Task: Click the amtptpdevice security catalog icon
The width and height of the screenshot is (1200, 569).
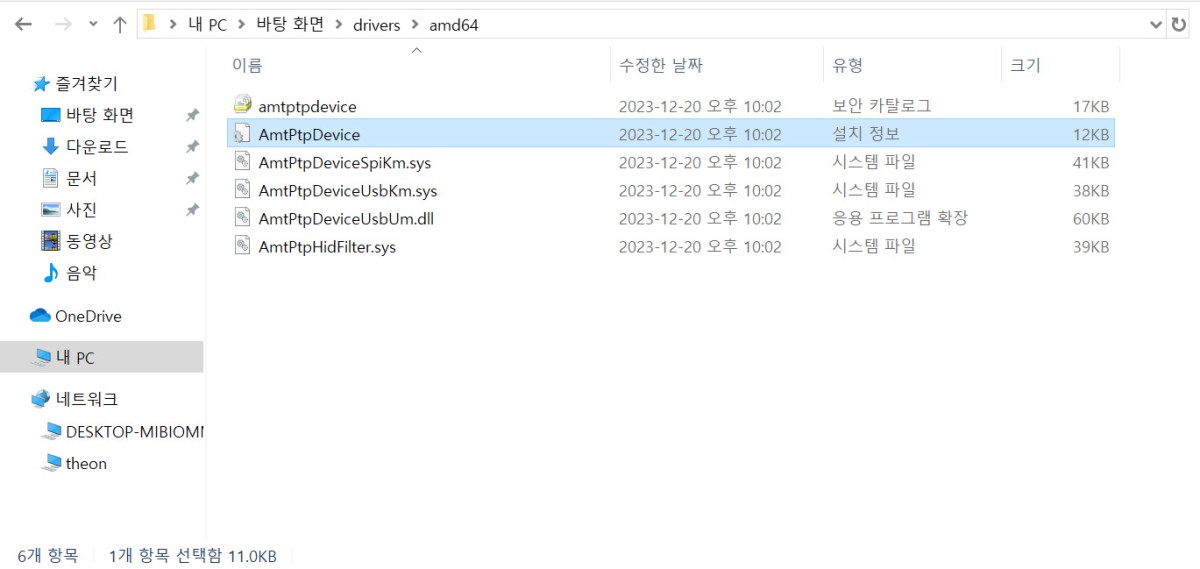Action: click(242, 105)
